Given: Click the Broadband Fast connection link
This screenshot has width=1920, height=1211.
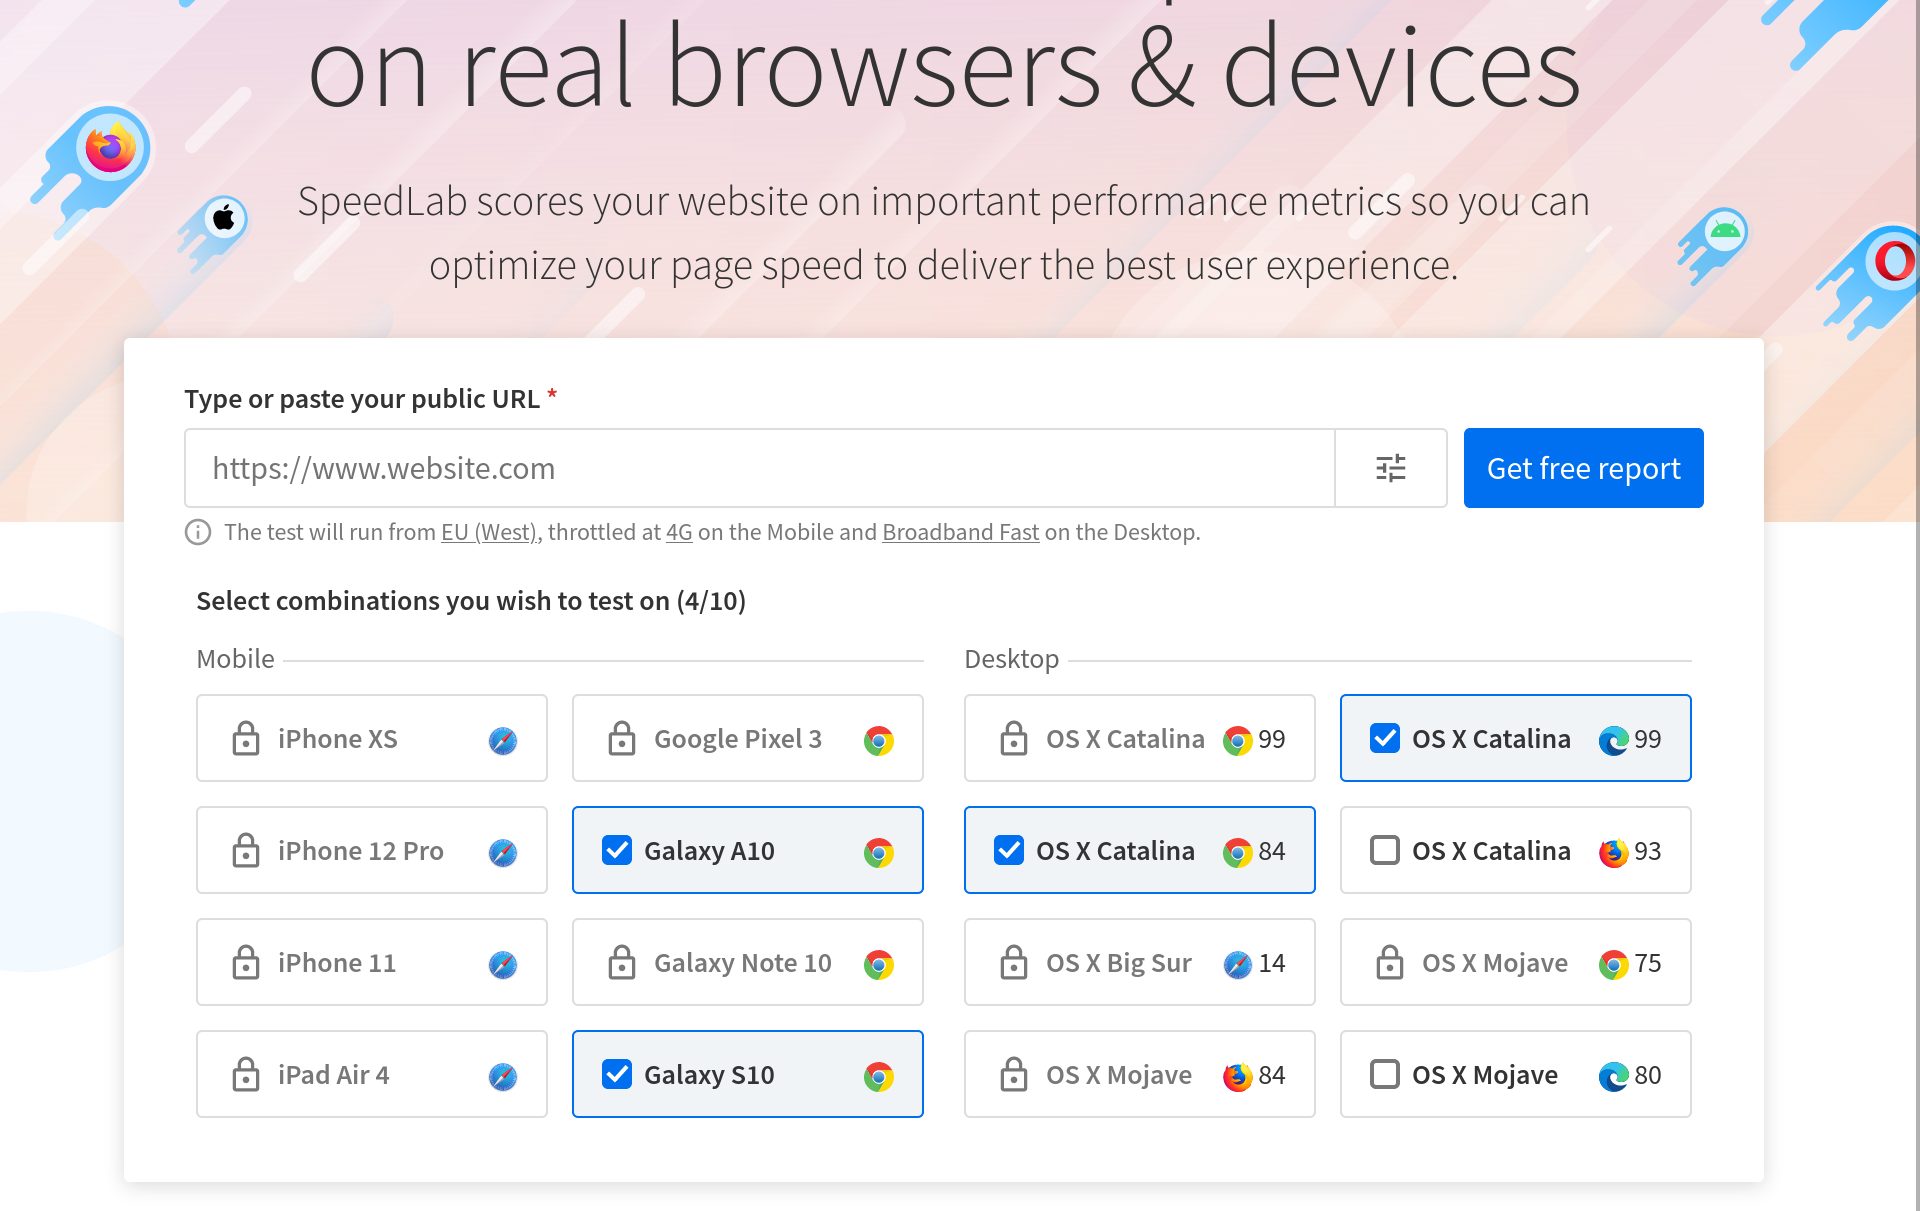Looking at the screenshot, I should 960,532.
